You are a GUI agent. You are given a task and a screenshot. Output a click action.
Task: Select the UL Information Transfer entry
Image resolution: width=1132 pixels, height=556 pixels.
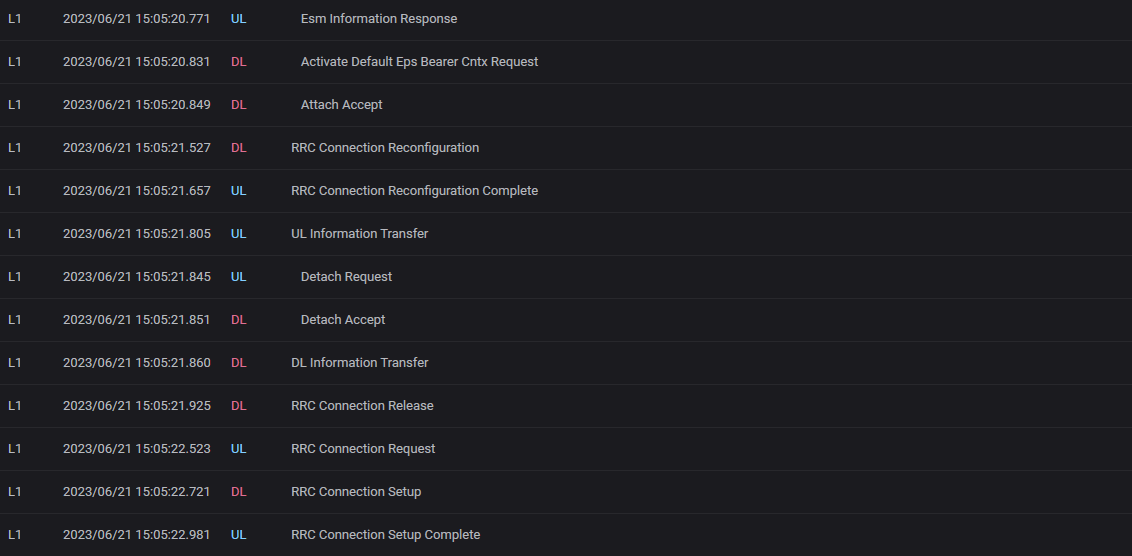(x=359, y=234)
